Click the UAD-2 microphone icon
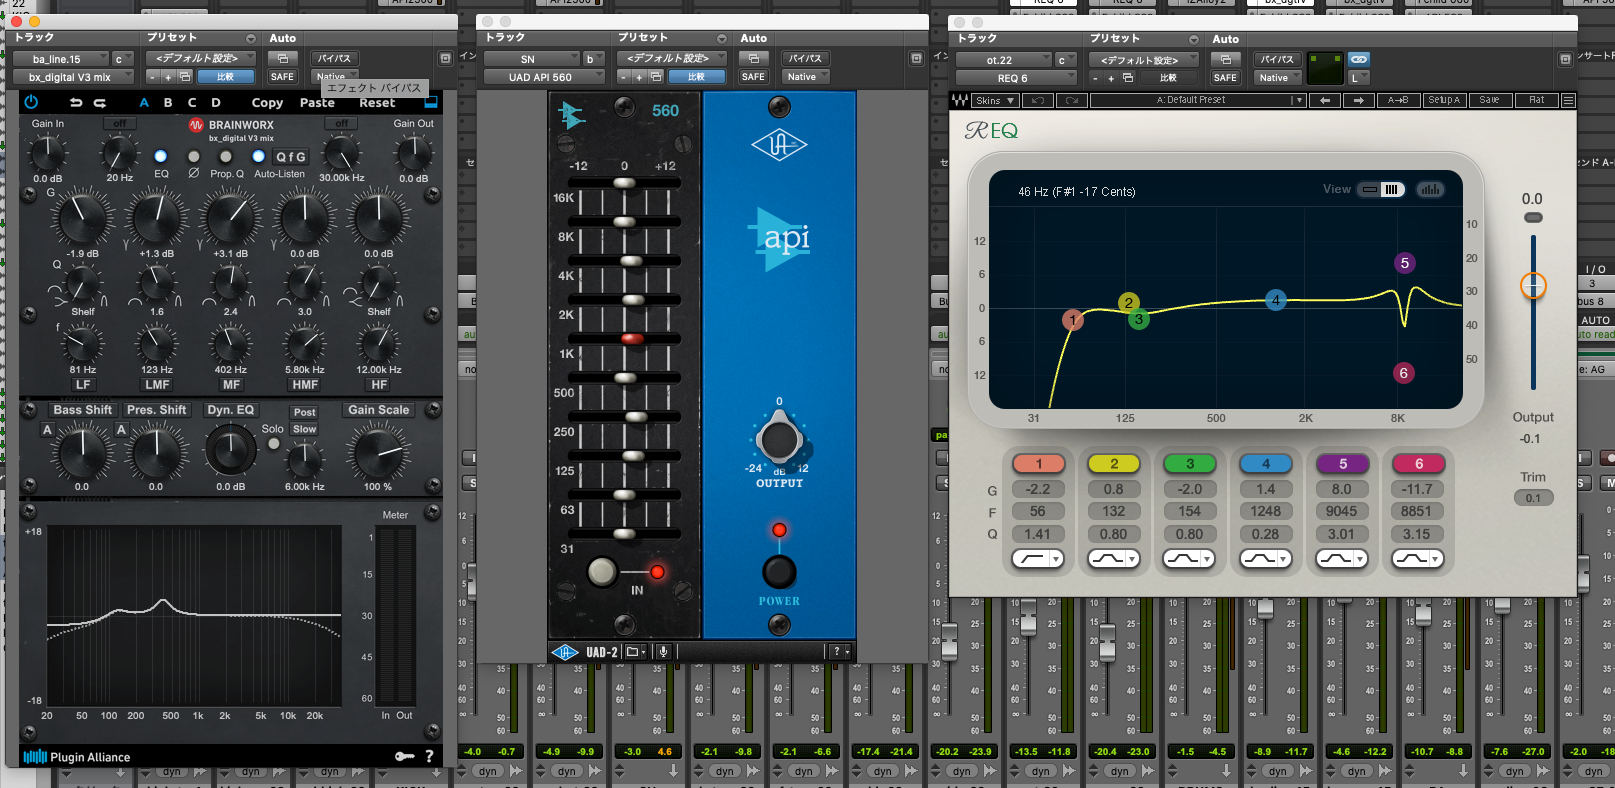Screen dimensions: 1615x788 point(662,652)
